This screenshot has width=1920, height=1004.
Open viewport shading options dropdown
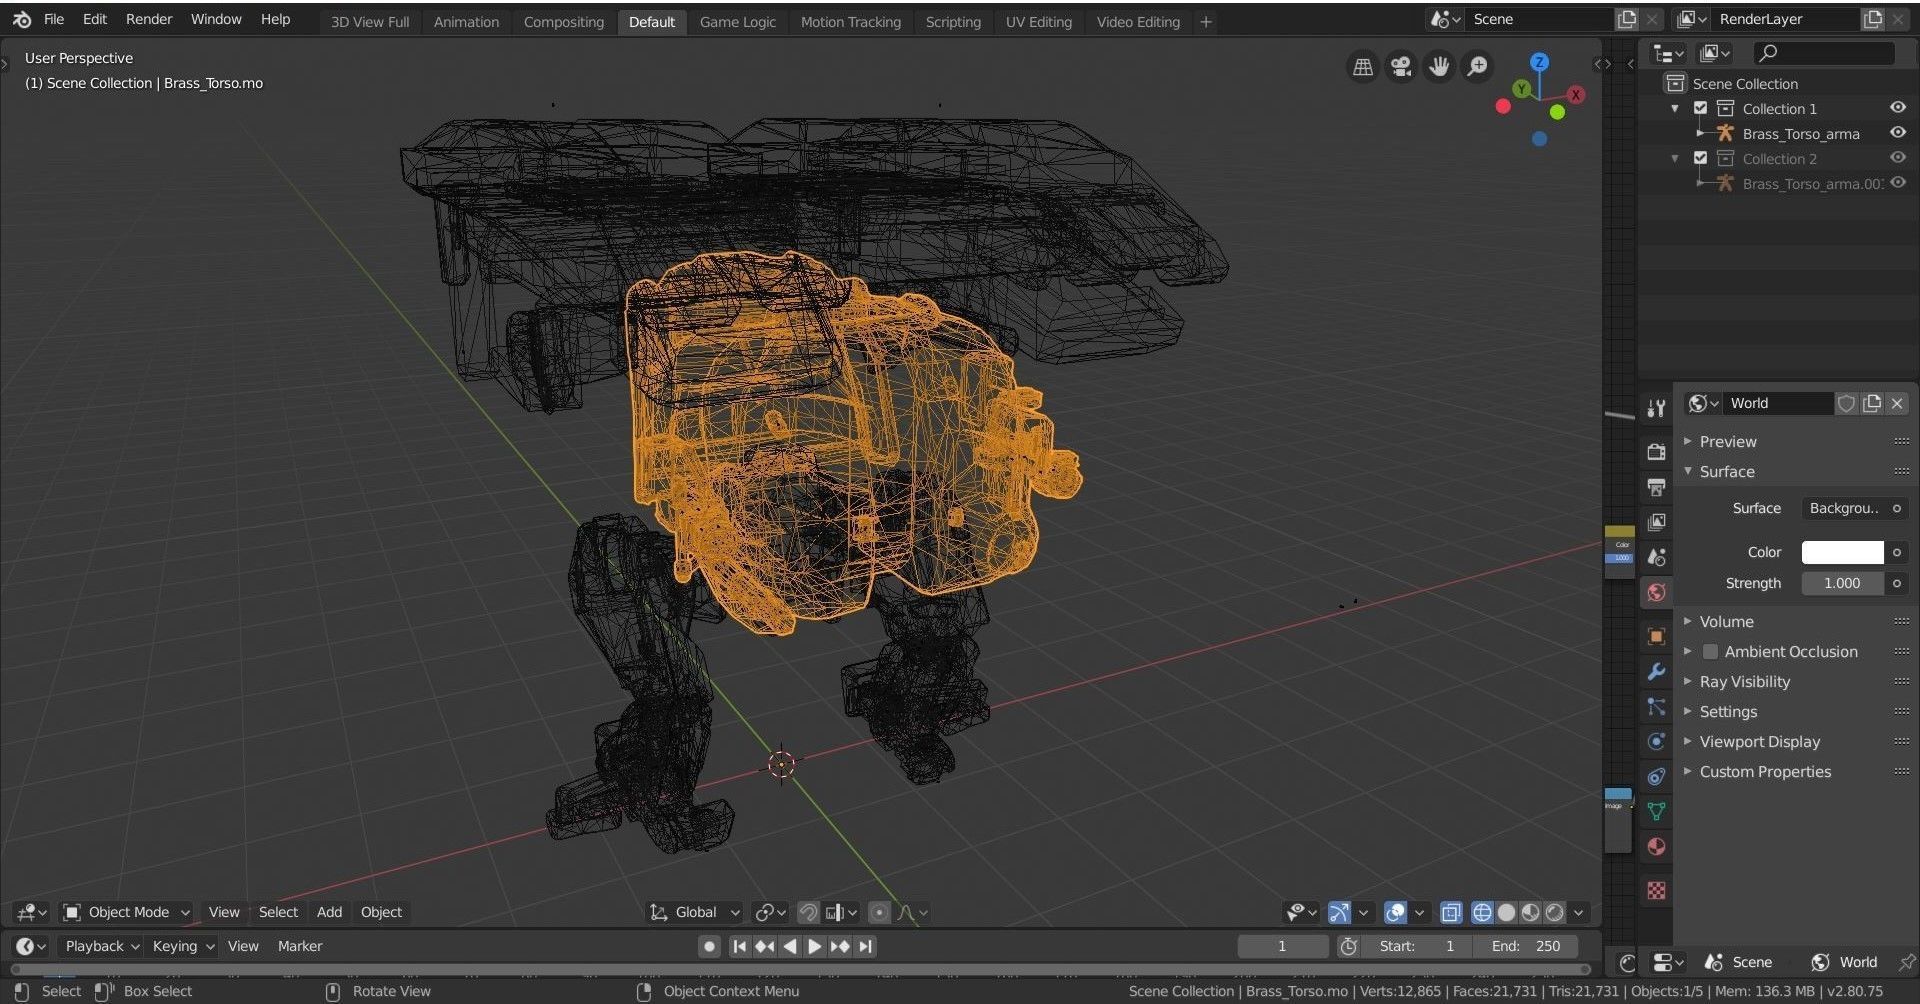click(1578, 912)
